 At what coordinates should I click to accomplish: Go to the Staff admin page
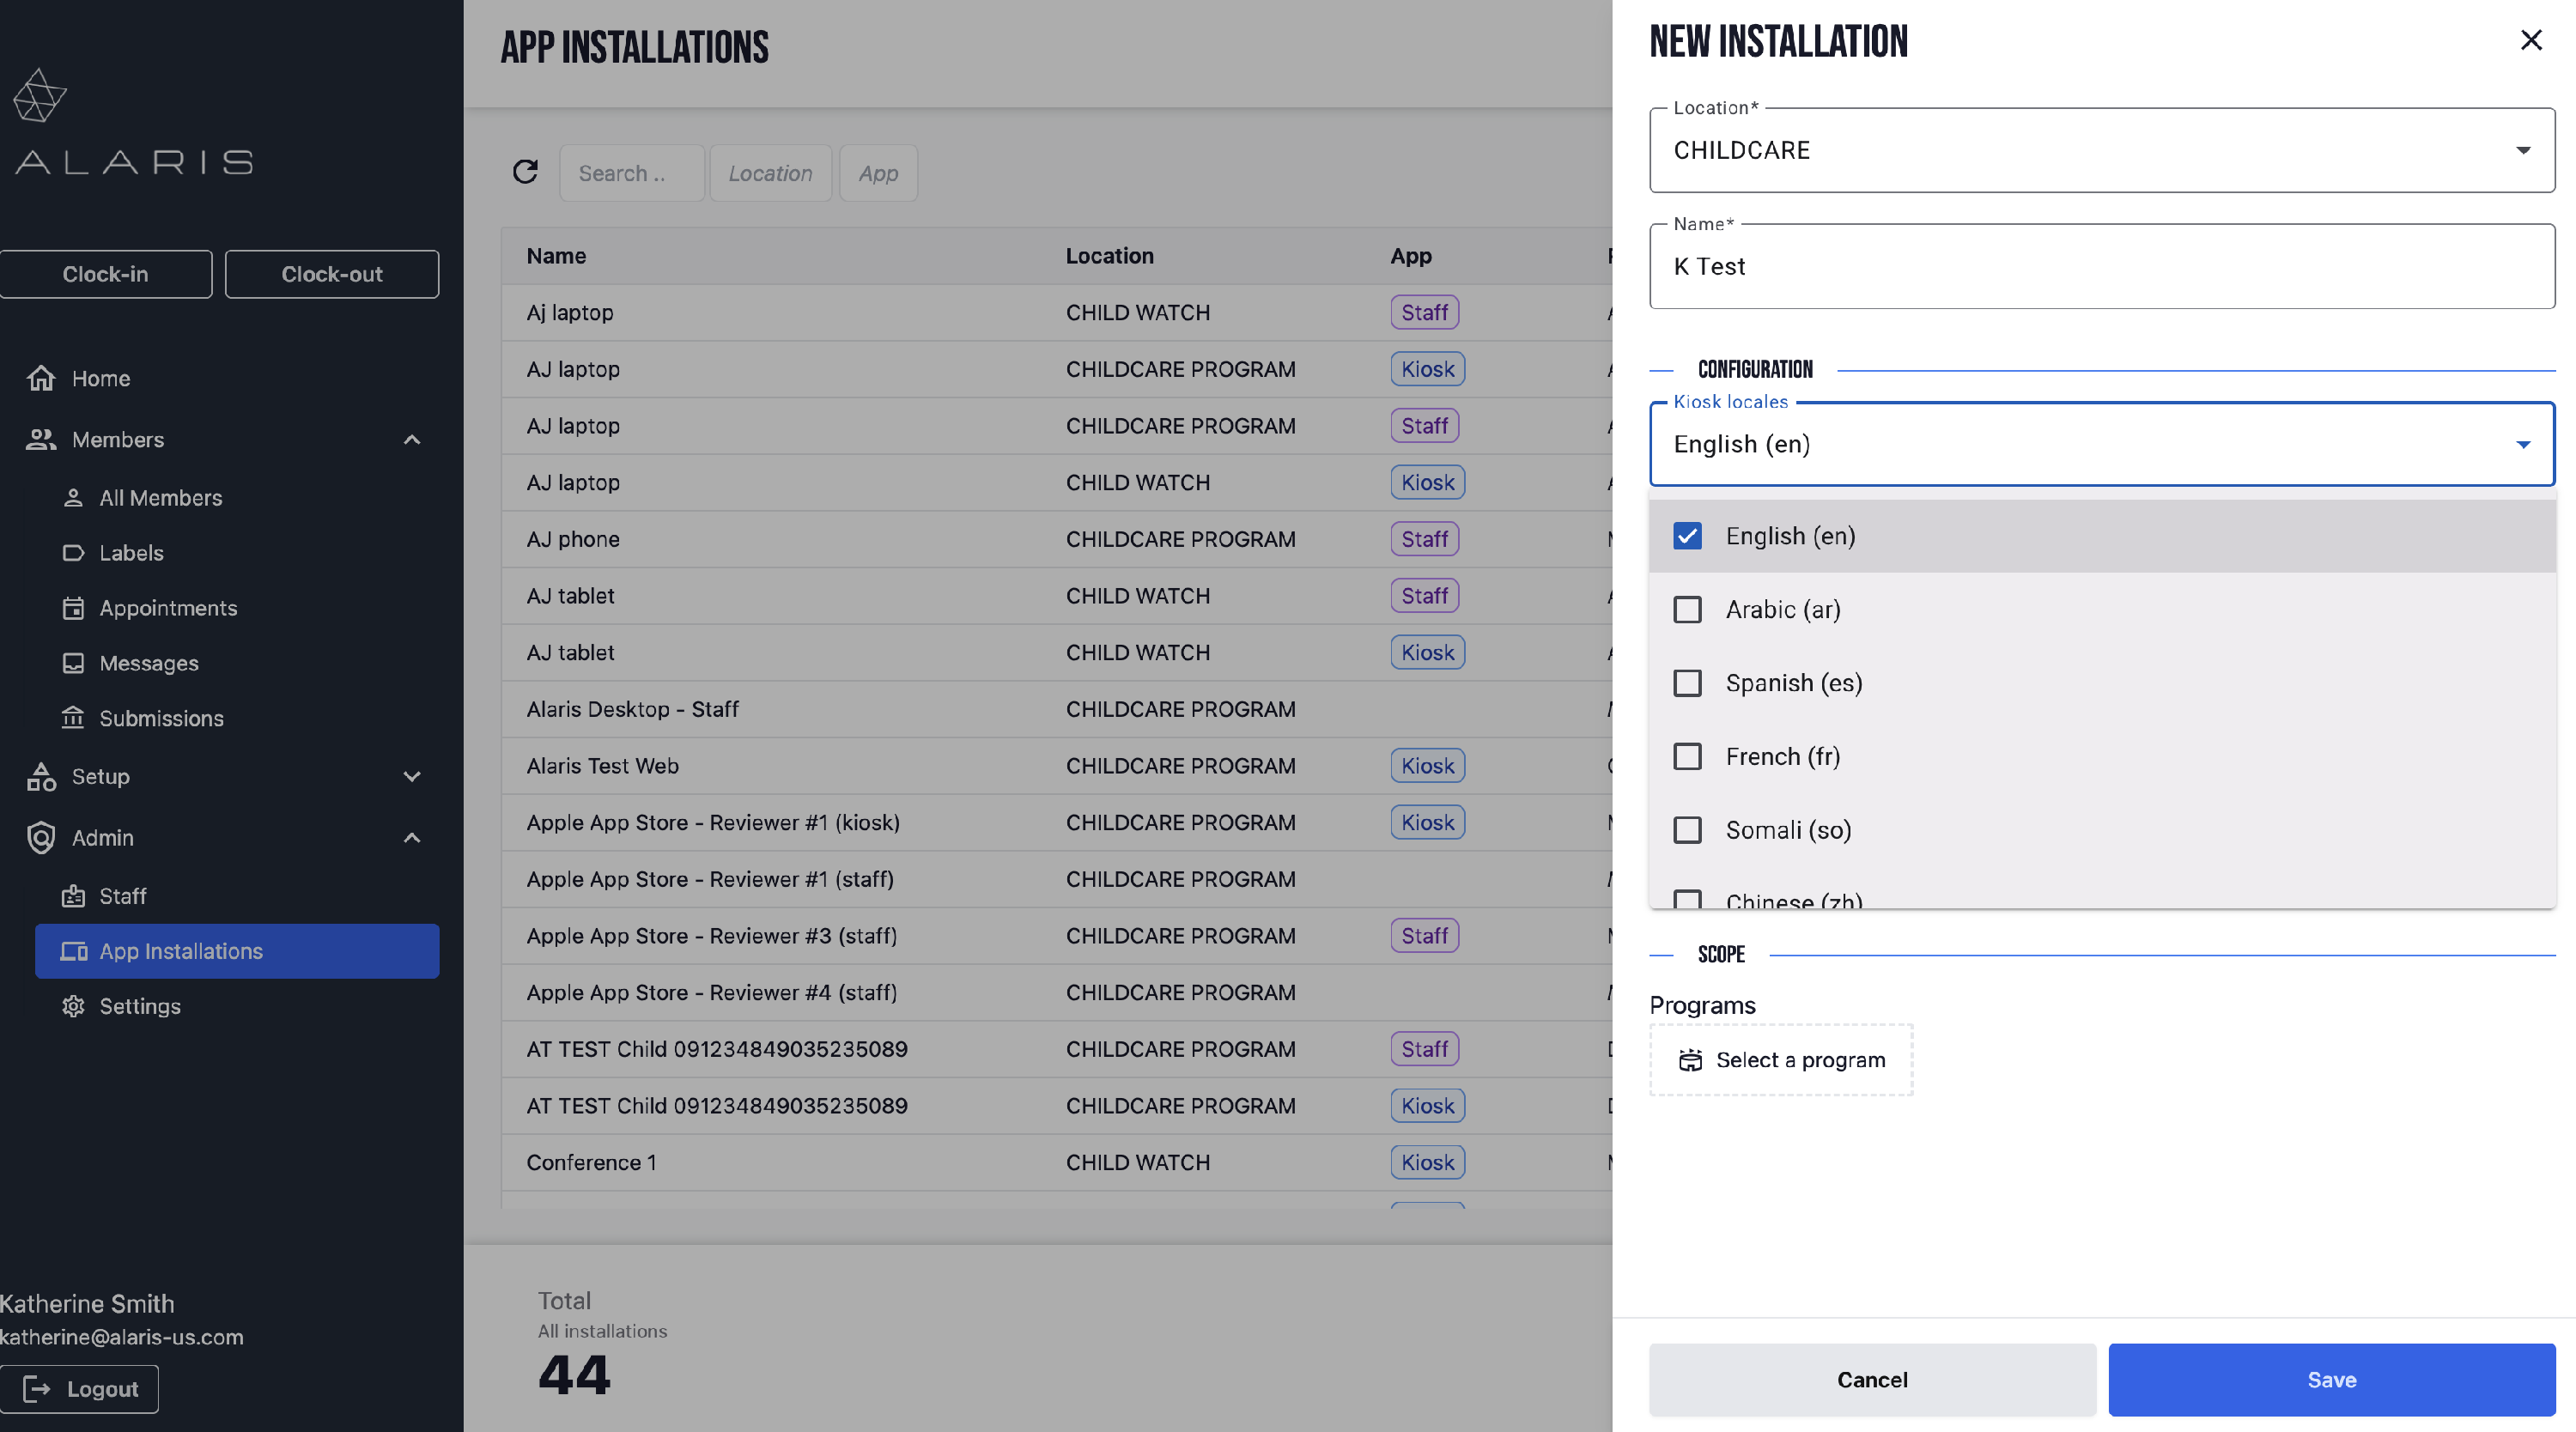(122, 896)
